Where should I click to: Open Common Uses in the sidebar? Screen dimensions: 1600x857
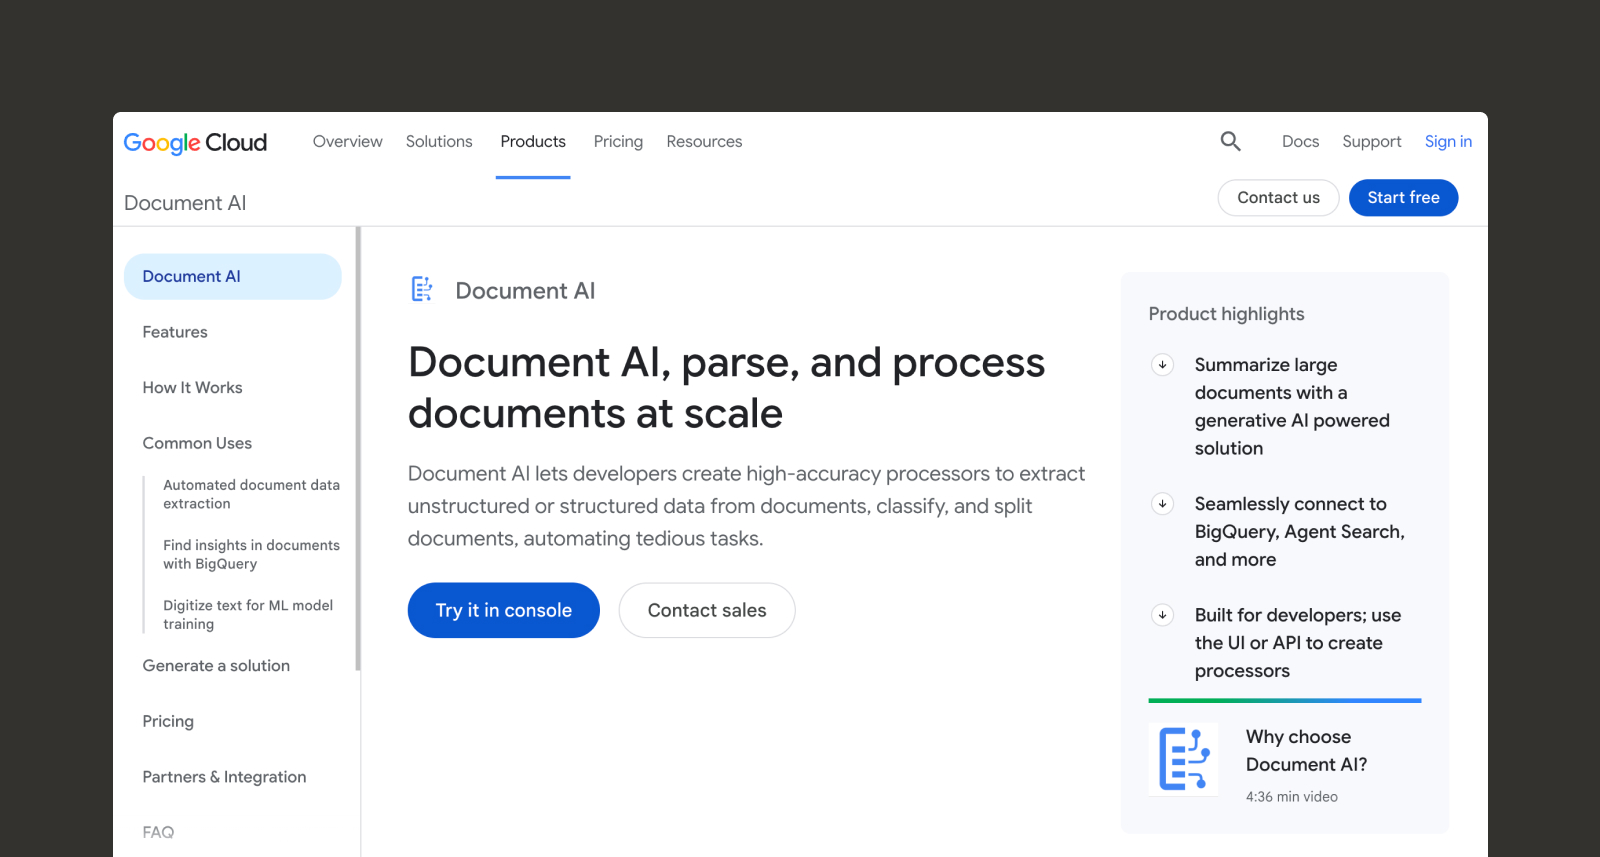click(197, 443)
